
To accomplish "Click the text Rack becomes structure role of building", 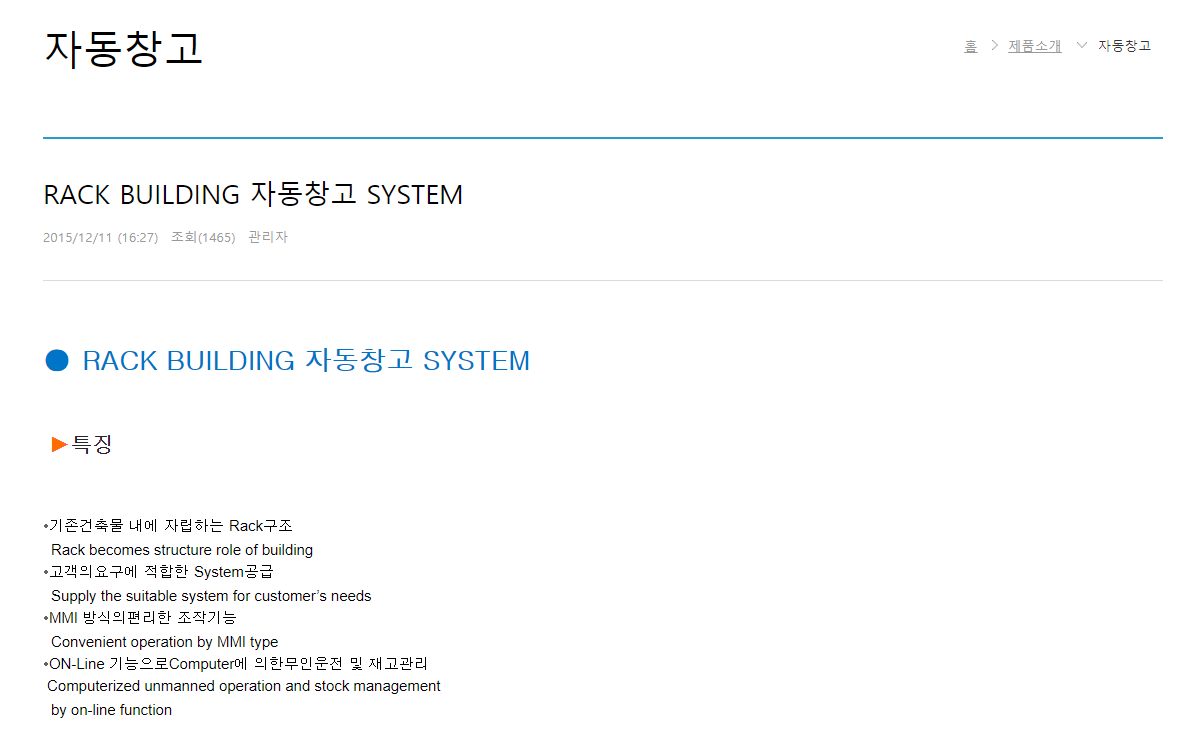I will (182, 549).
